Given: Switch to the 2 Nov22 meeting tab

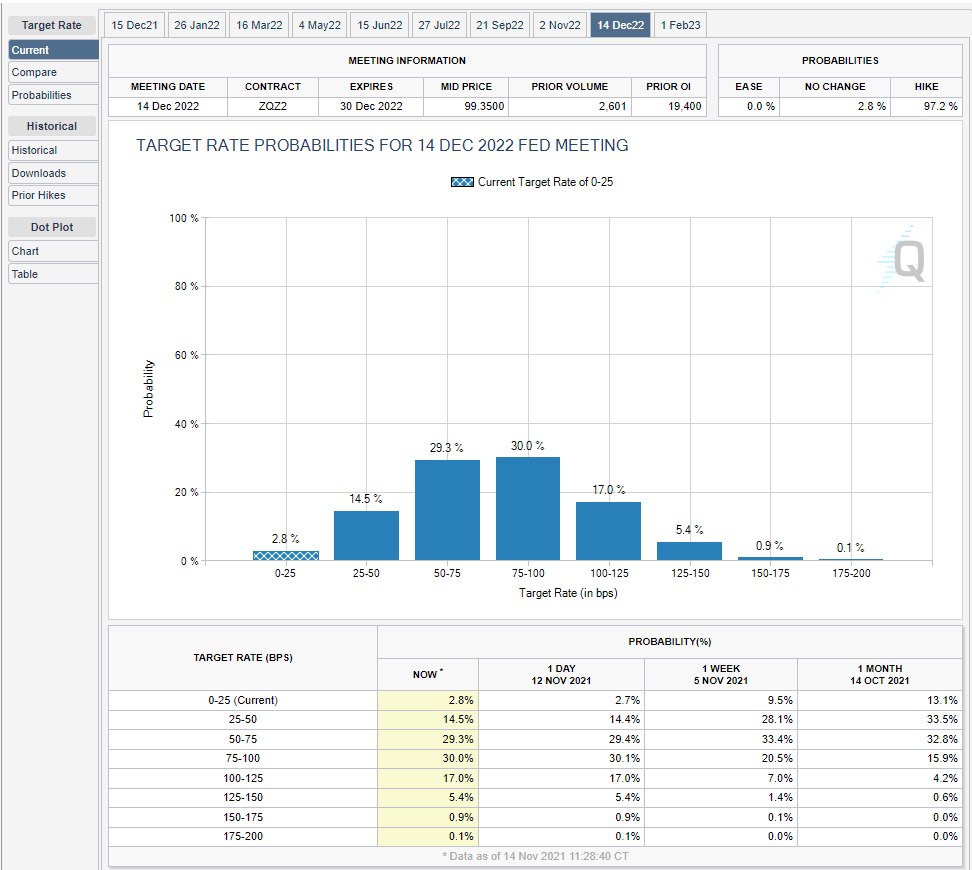Looking at the screenshot, I should [559, 25].
